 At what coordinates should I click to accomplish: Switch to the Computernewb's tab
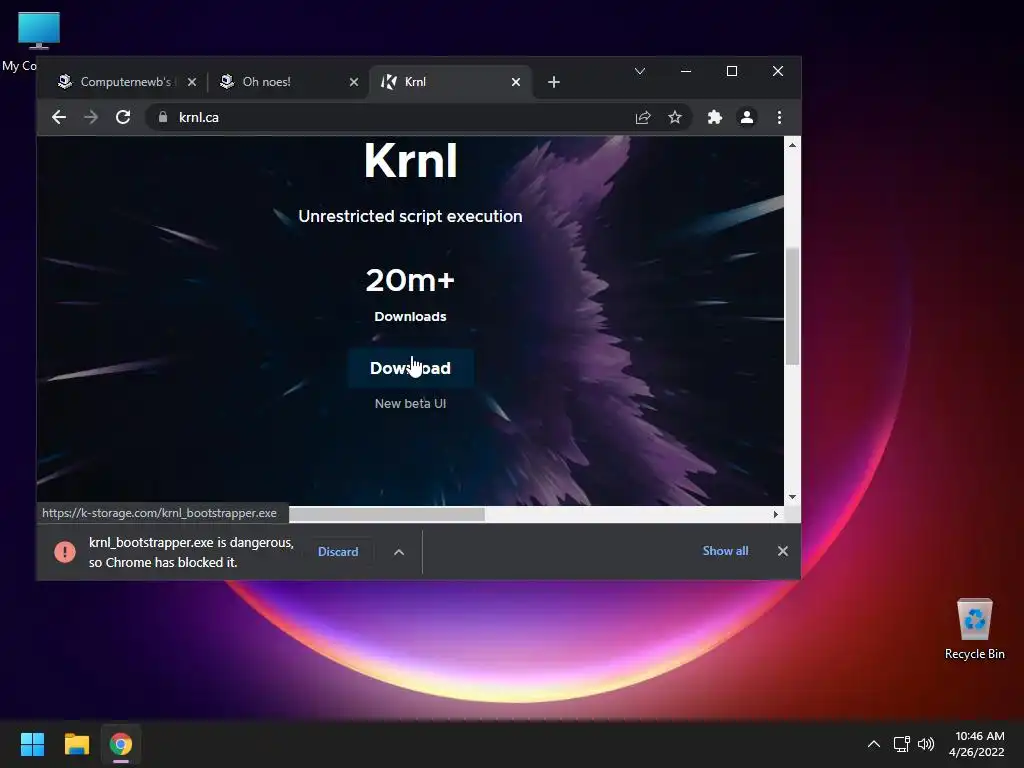tap(126, 82)
